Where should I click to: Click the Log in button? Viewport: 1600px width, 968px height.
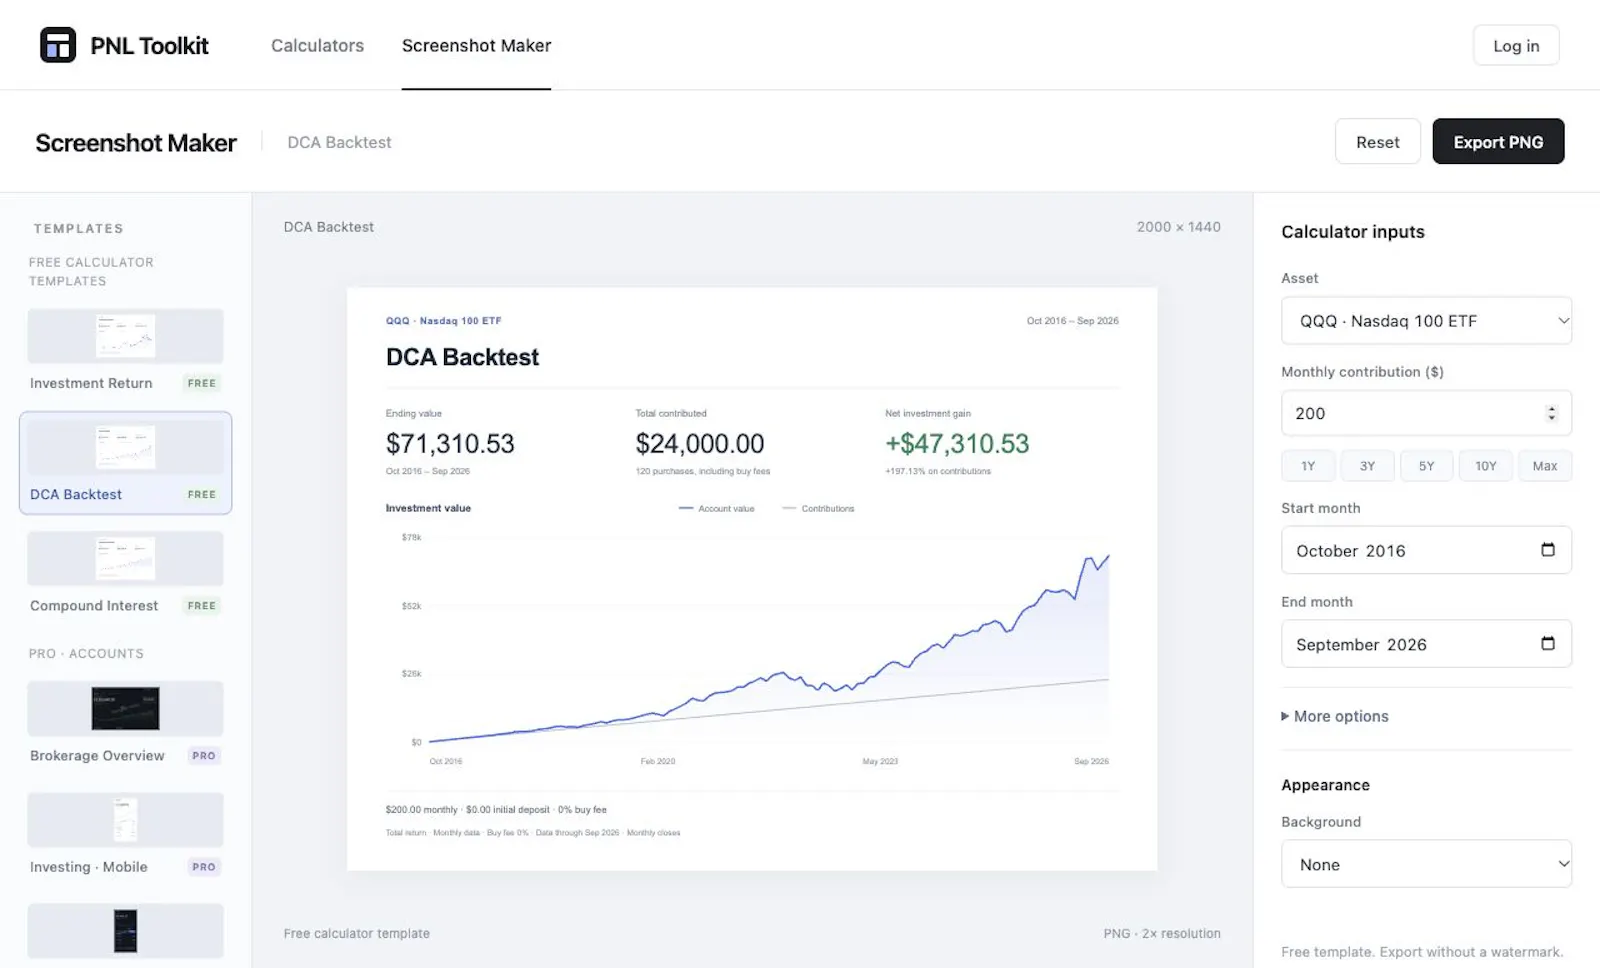(1516, 45)
